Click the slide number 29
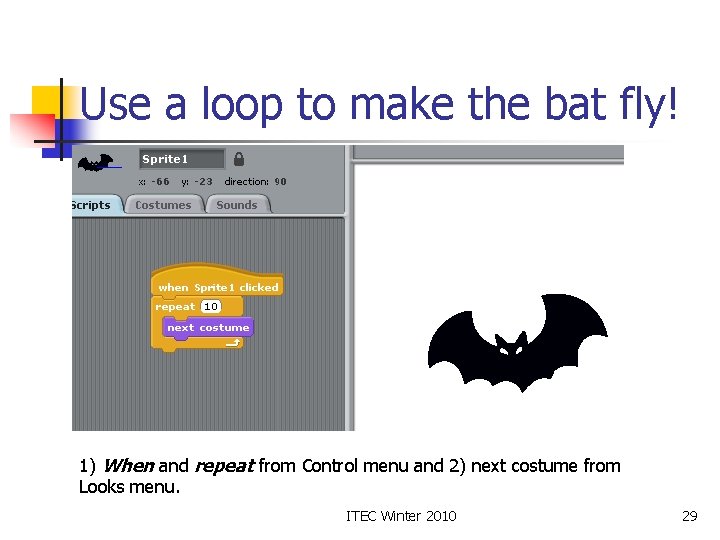 [690, 516]
